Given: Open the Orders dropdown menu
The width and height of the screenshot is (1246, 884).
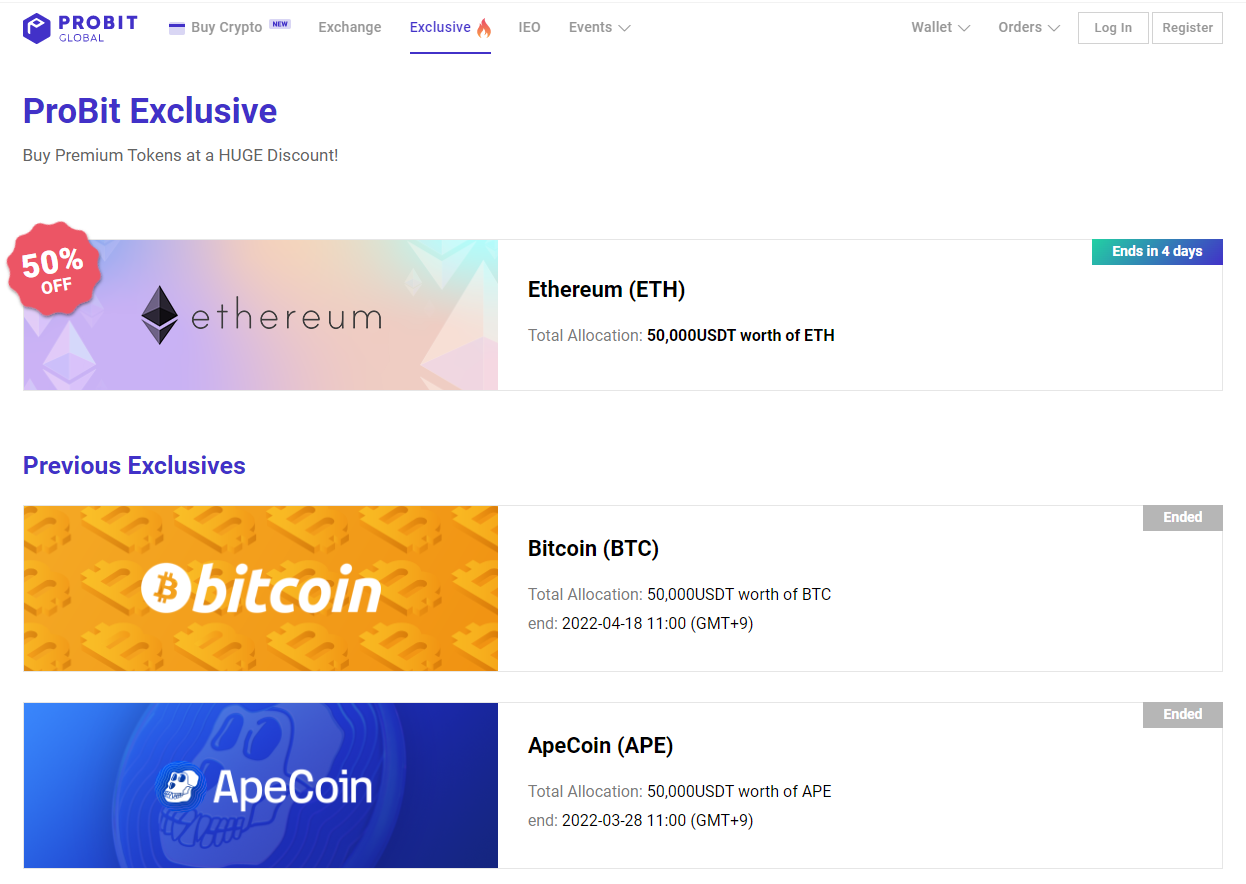Looking at the screenshot, I should [1027, 27].
